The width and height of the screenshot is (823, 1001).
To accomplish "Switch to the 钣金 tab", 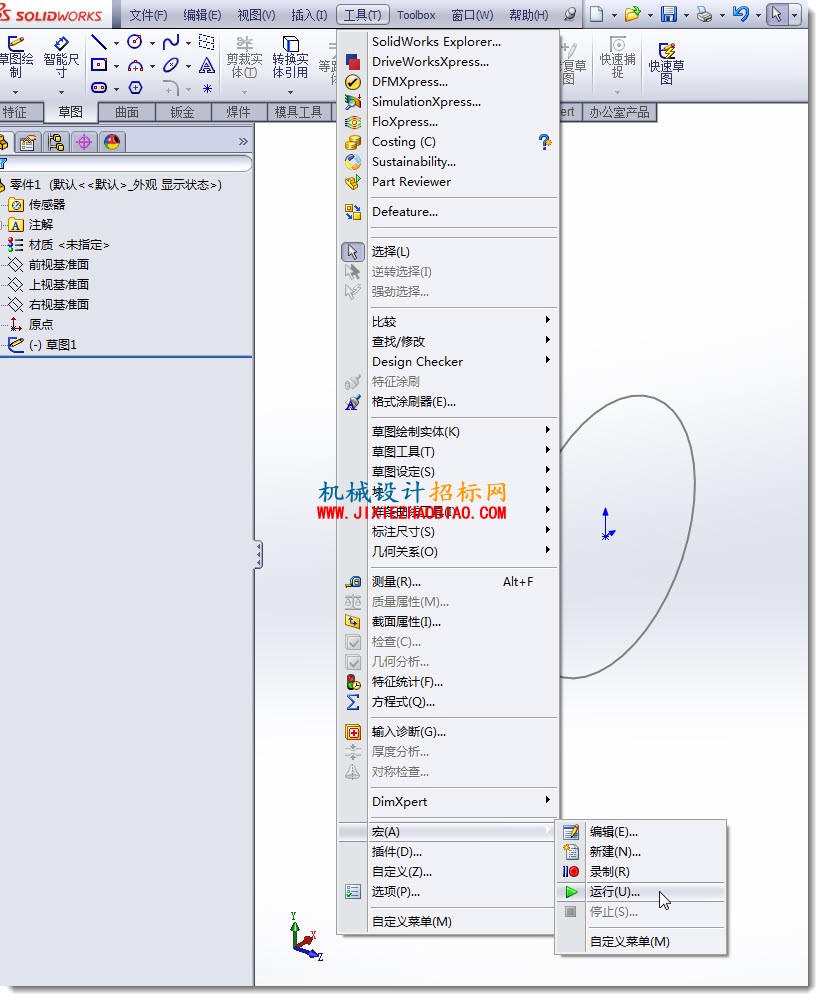I will (183, 112).
